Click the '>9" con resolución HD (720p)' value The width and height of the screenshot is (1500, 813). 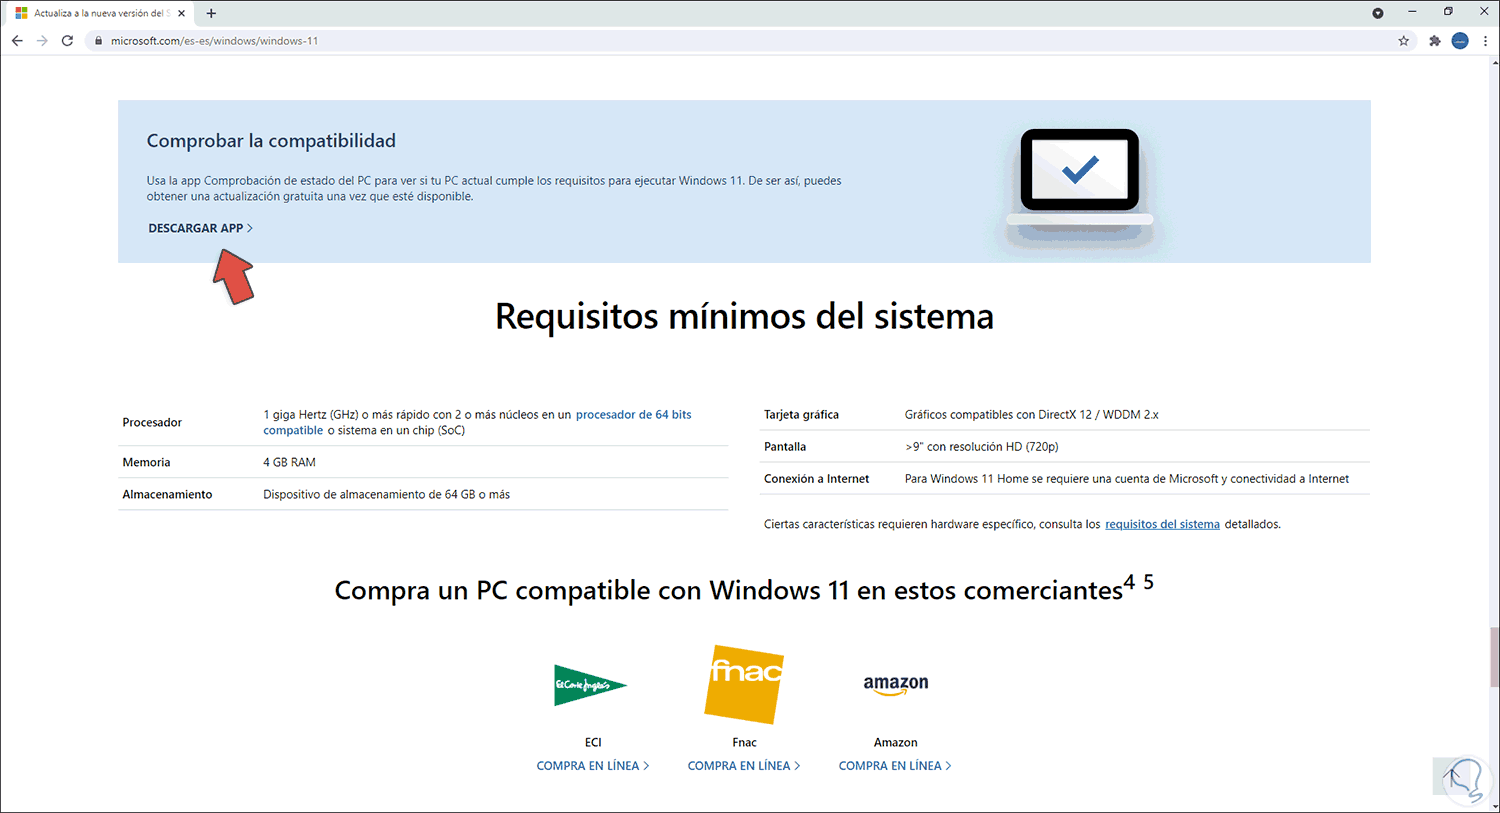pos(982,447)
